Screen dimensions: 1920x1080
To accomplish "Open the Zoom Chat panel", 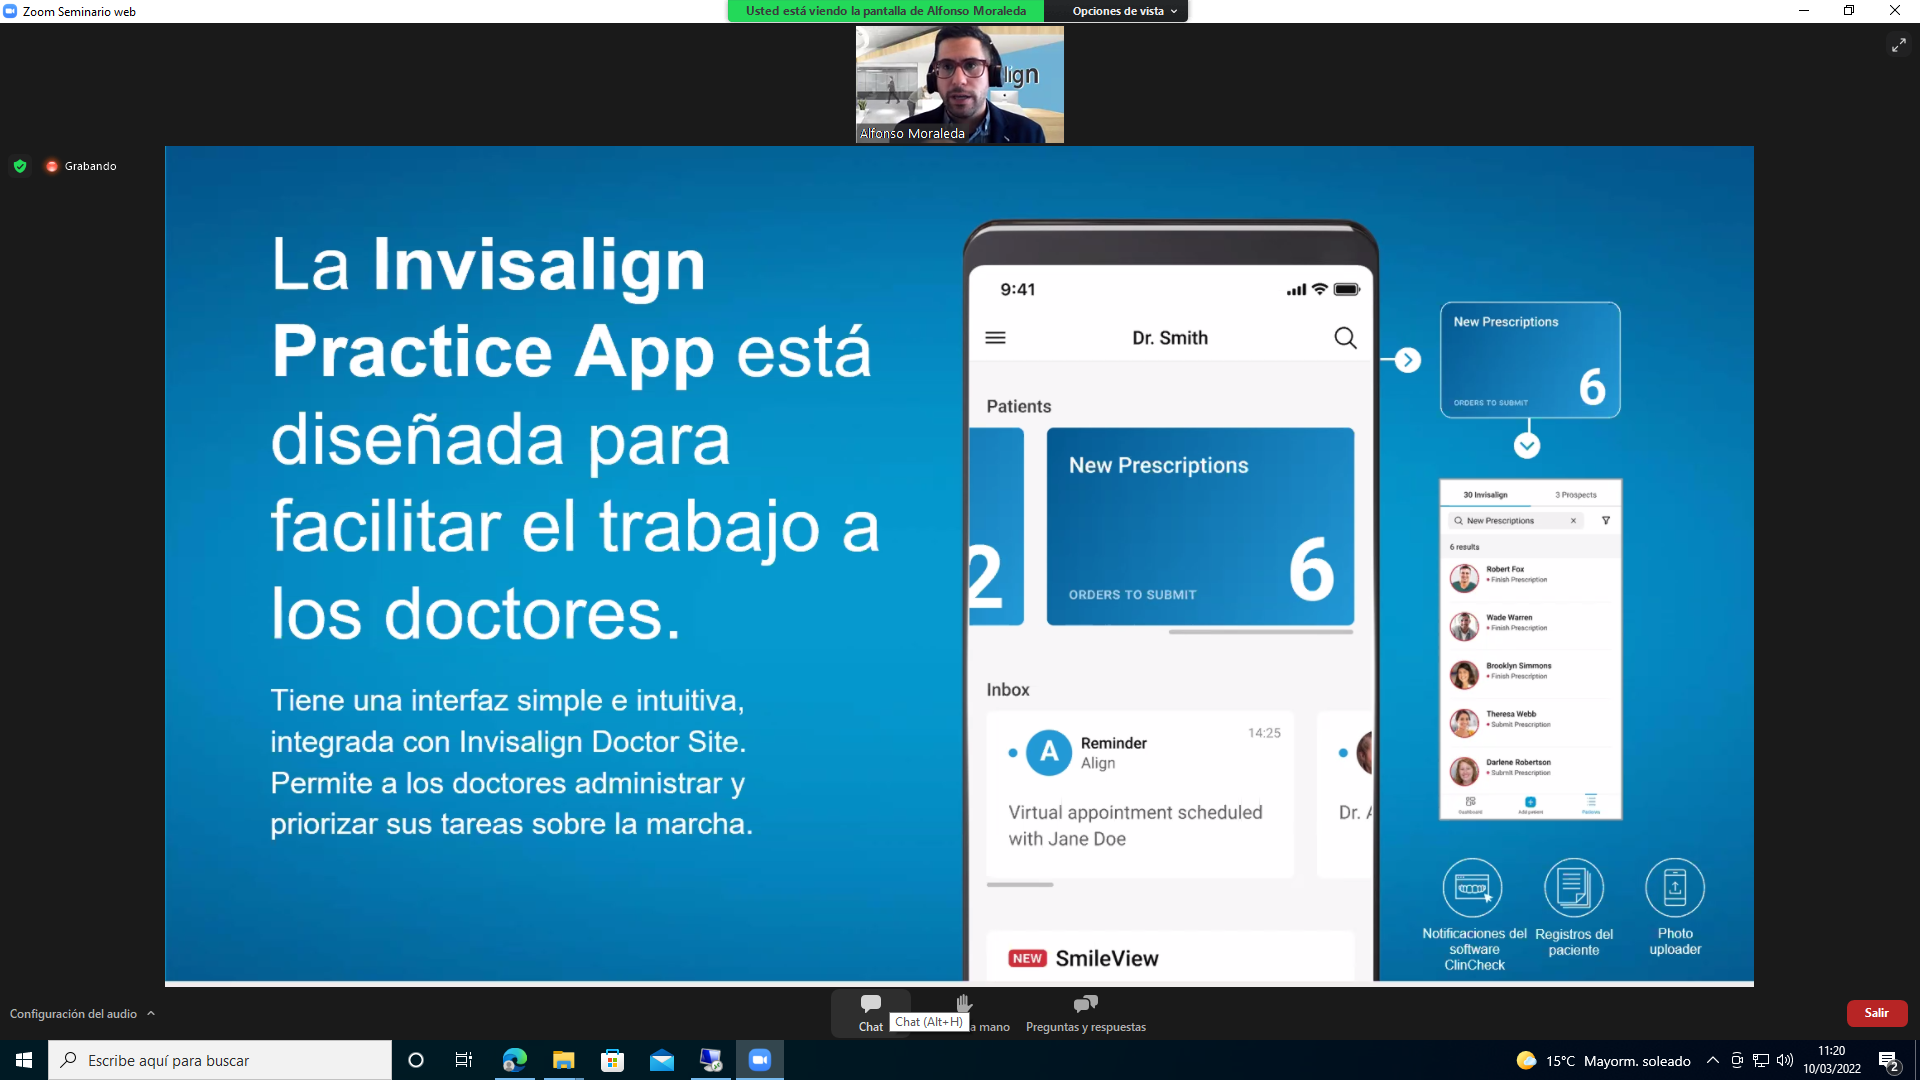I will pos(871,1012).
